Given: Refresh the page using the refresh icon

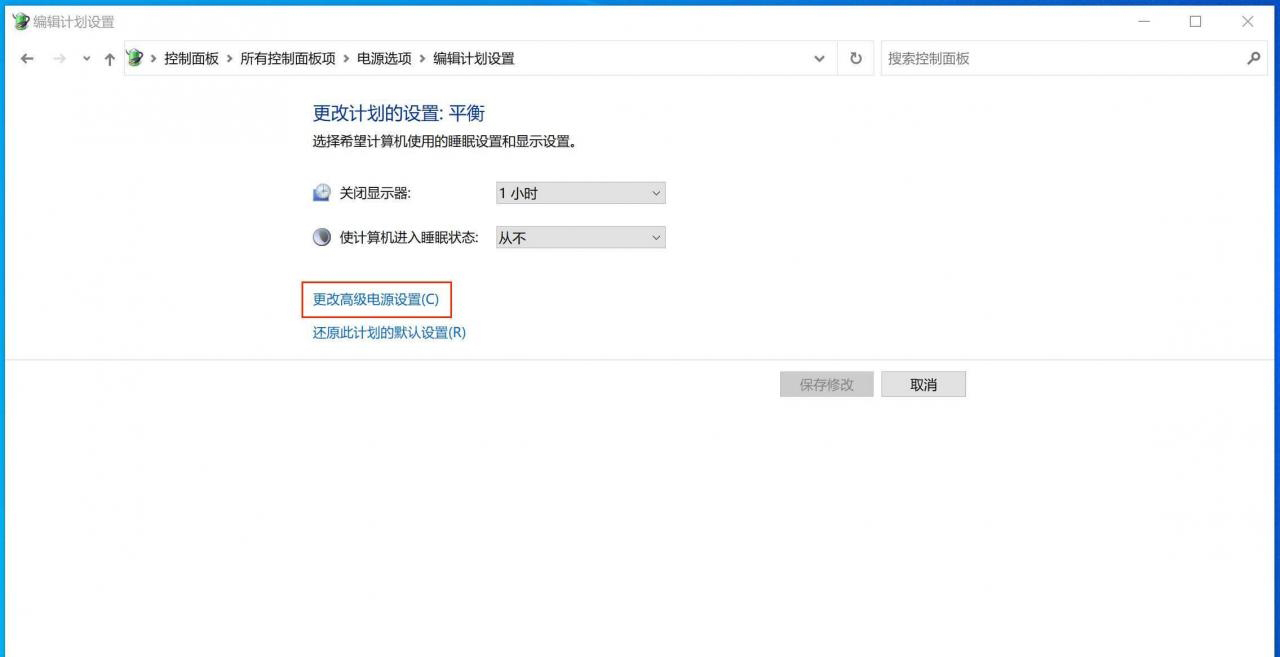Looking at the screenshot, I should coord(856,59).
